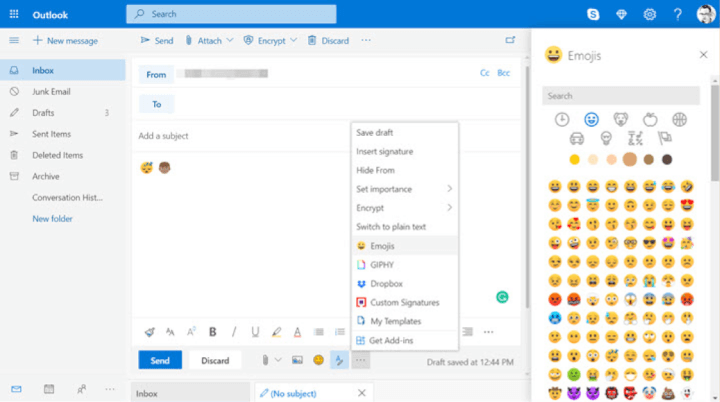
Task: Click New message
Action: coord(65,40)
